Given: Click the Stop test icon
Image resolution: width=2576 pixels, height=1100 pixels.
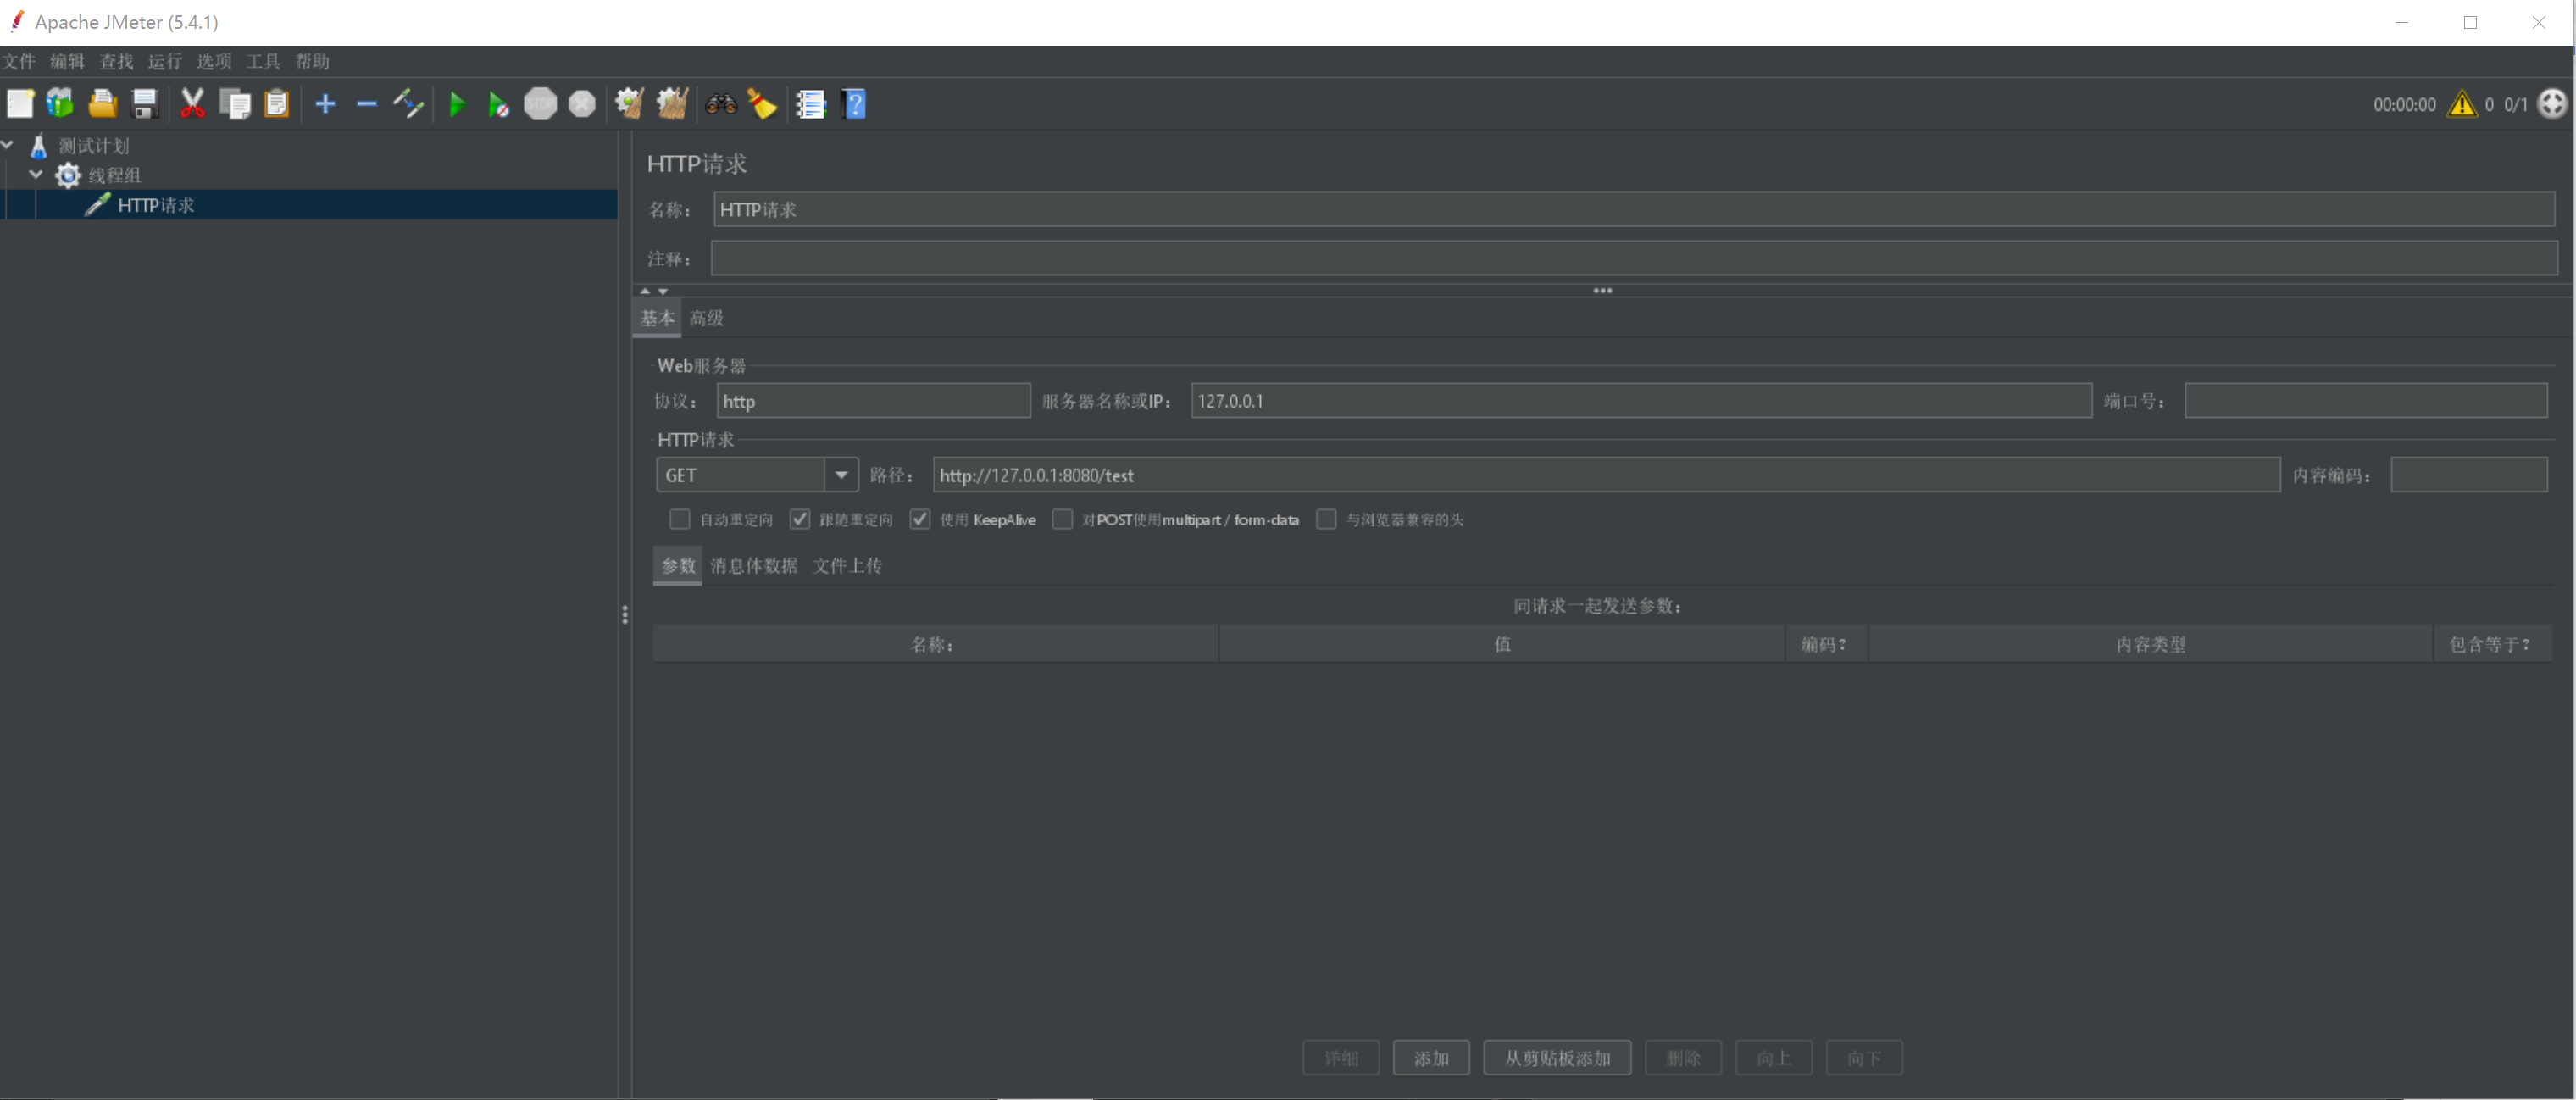Looking at the screenshot, I should click(540, 104).
